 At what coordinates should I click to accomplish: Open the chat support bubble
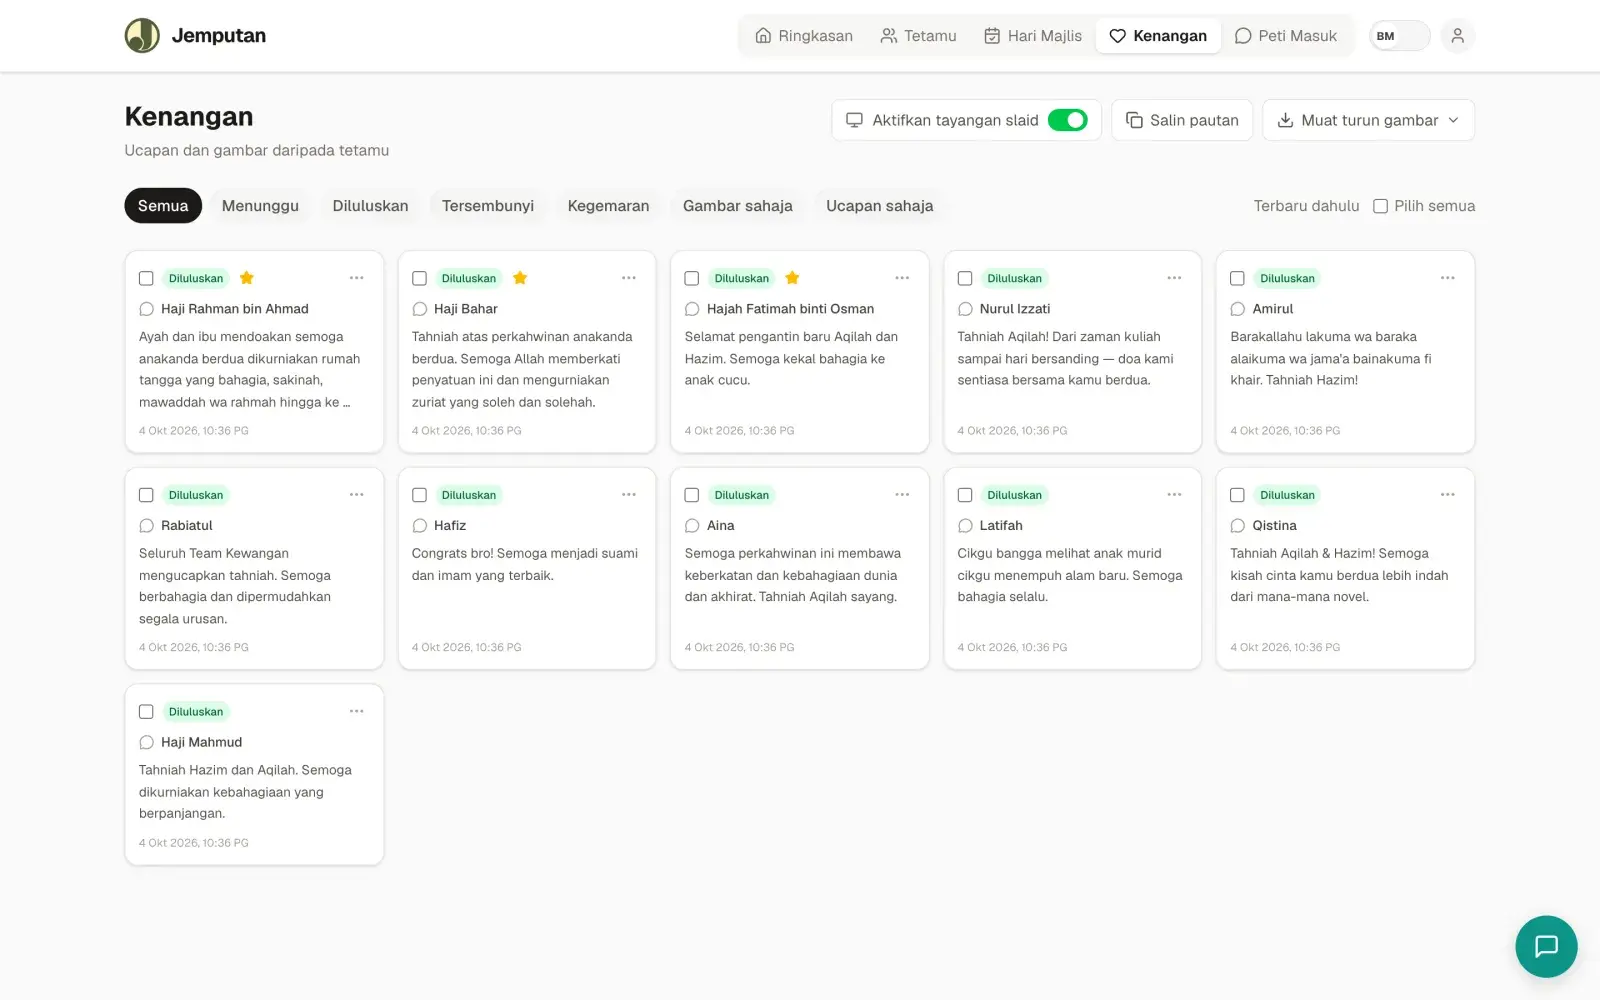click(1546, 946)
